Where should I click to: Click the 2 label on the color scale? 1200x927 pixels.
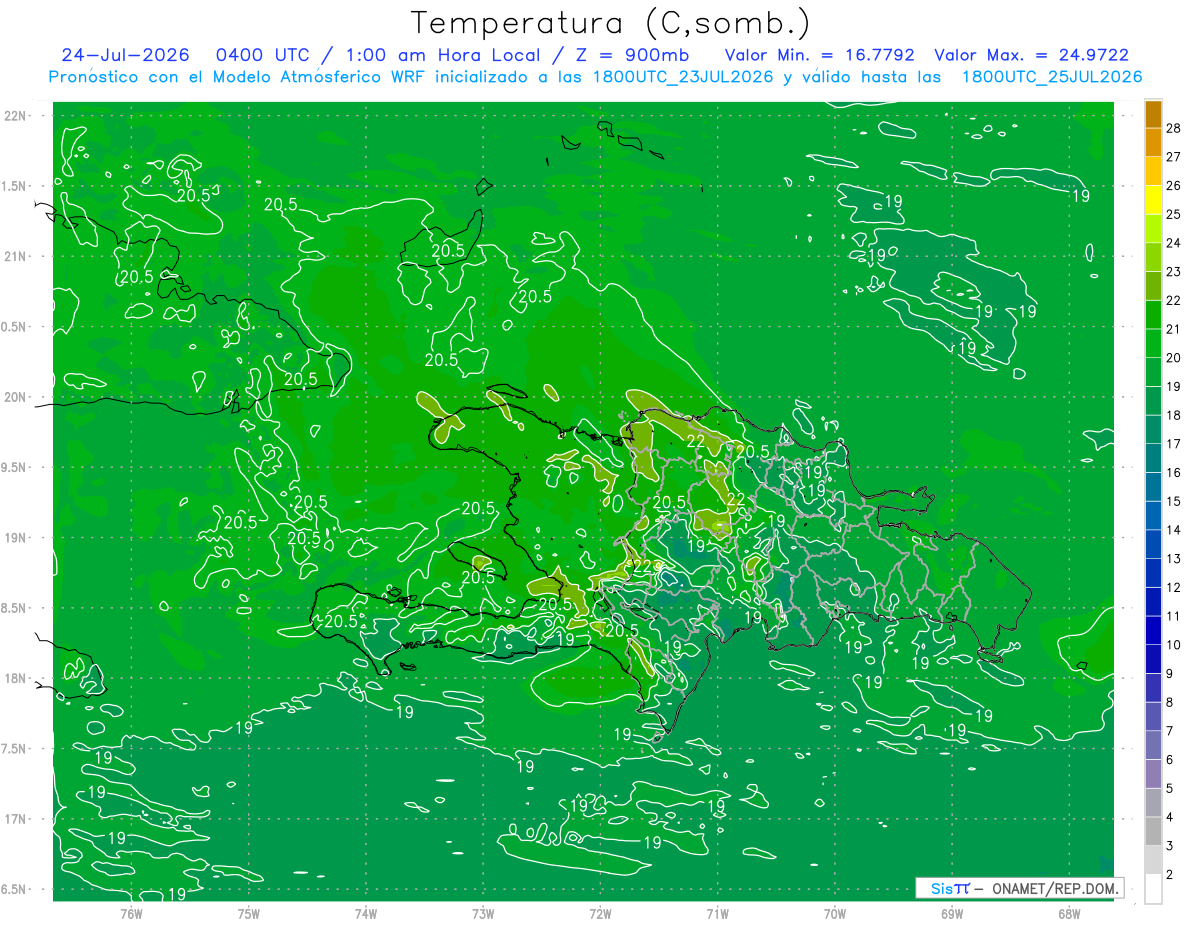point(1170,875)
